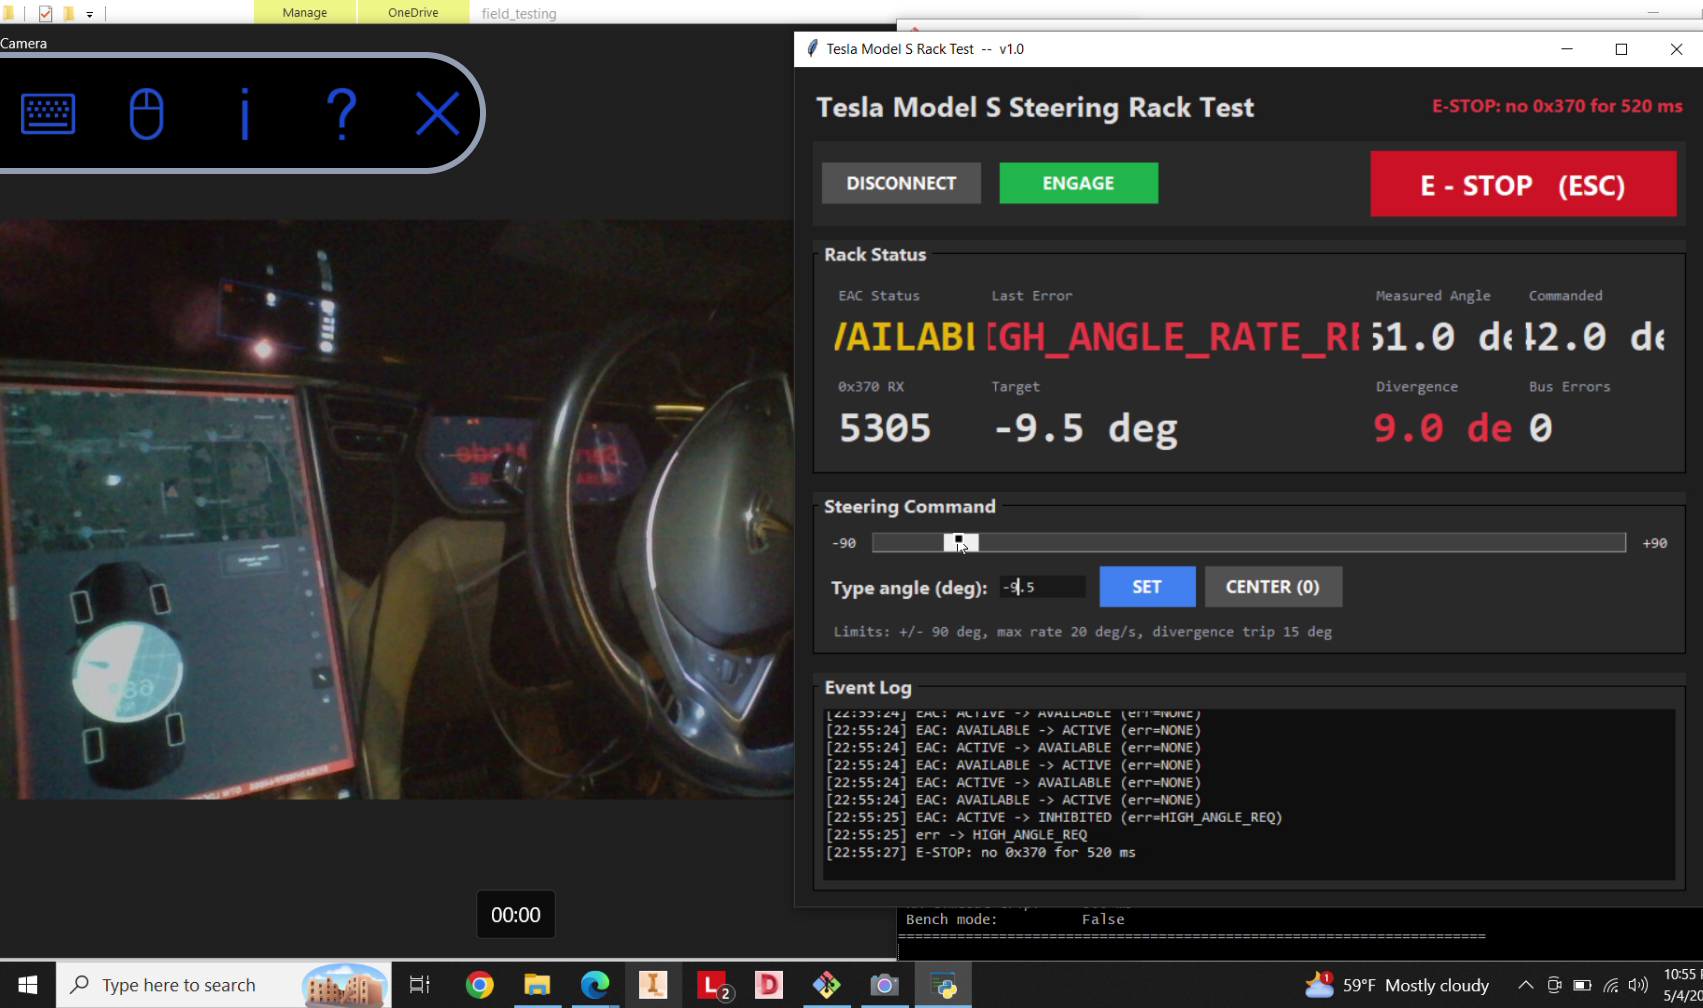Click the red E-STOP status text in header

click(1557, 106)
